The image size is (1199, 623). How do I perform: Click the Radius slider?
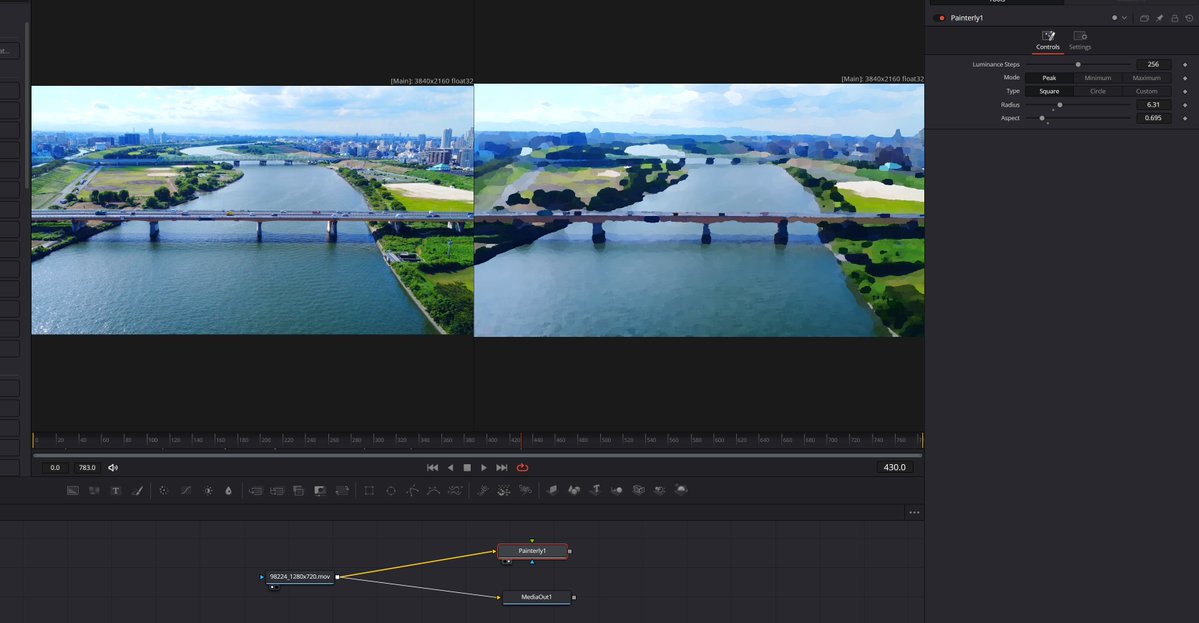pyautogui.click(x=1078, y=105)
